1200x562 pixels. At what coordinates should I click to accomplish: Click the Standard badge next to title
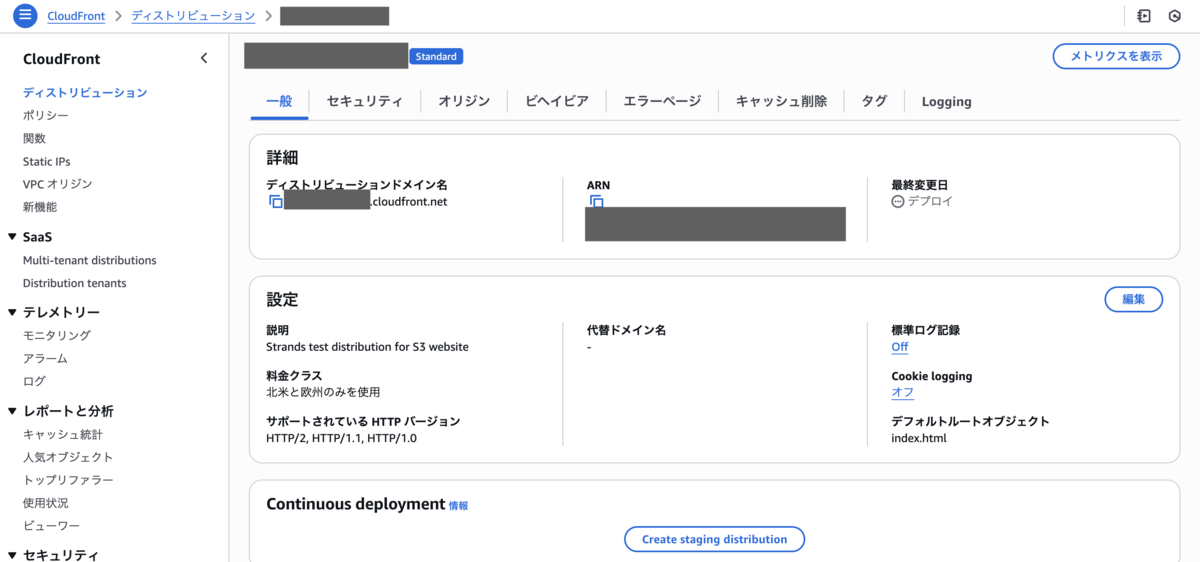click(436, 57)
